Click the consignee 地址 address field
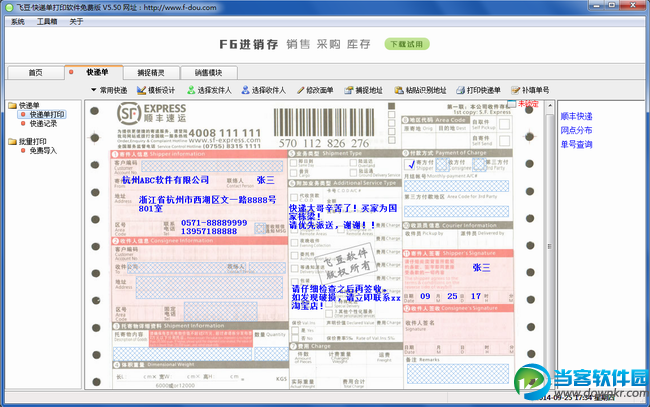 click(x=211, y=287)
